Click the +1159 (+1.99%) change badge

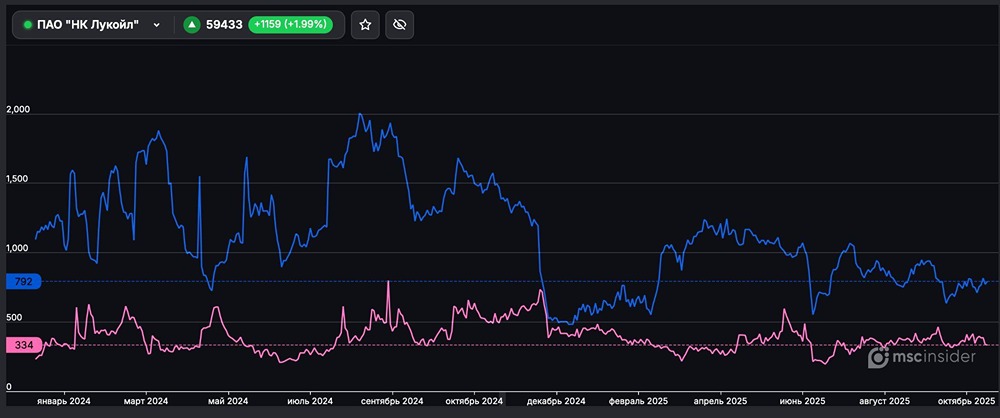(292, 25)
